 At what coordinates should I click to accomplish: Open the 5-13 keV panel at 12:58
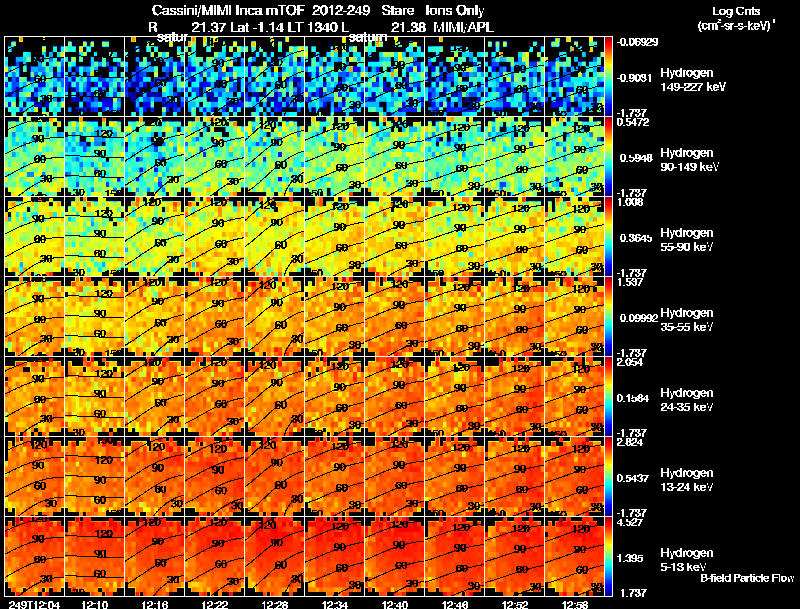click(575, 556)
